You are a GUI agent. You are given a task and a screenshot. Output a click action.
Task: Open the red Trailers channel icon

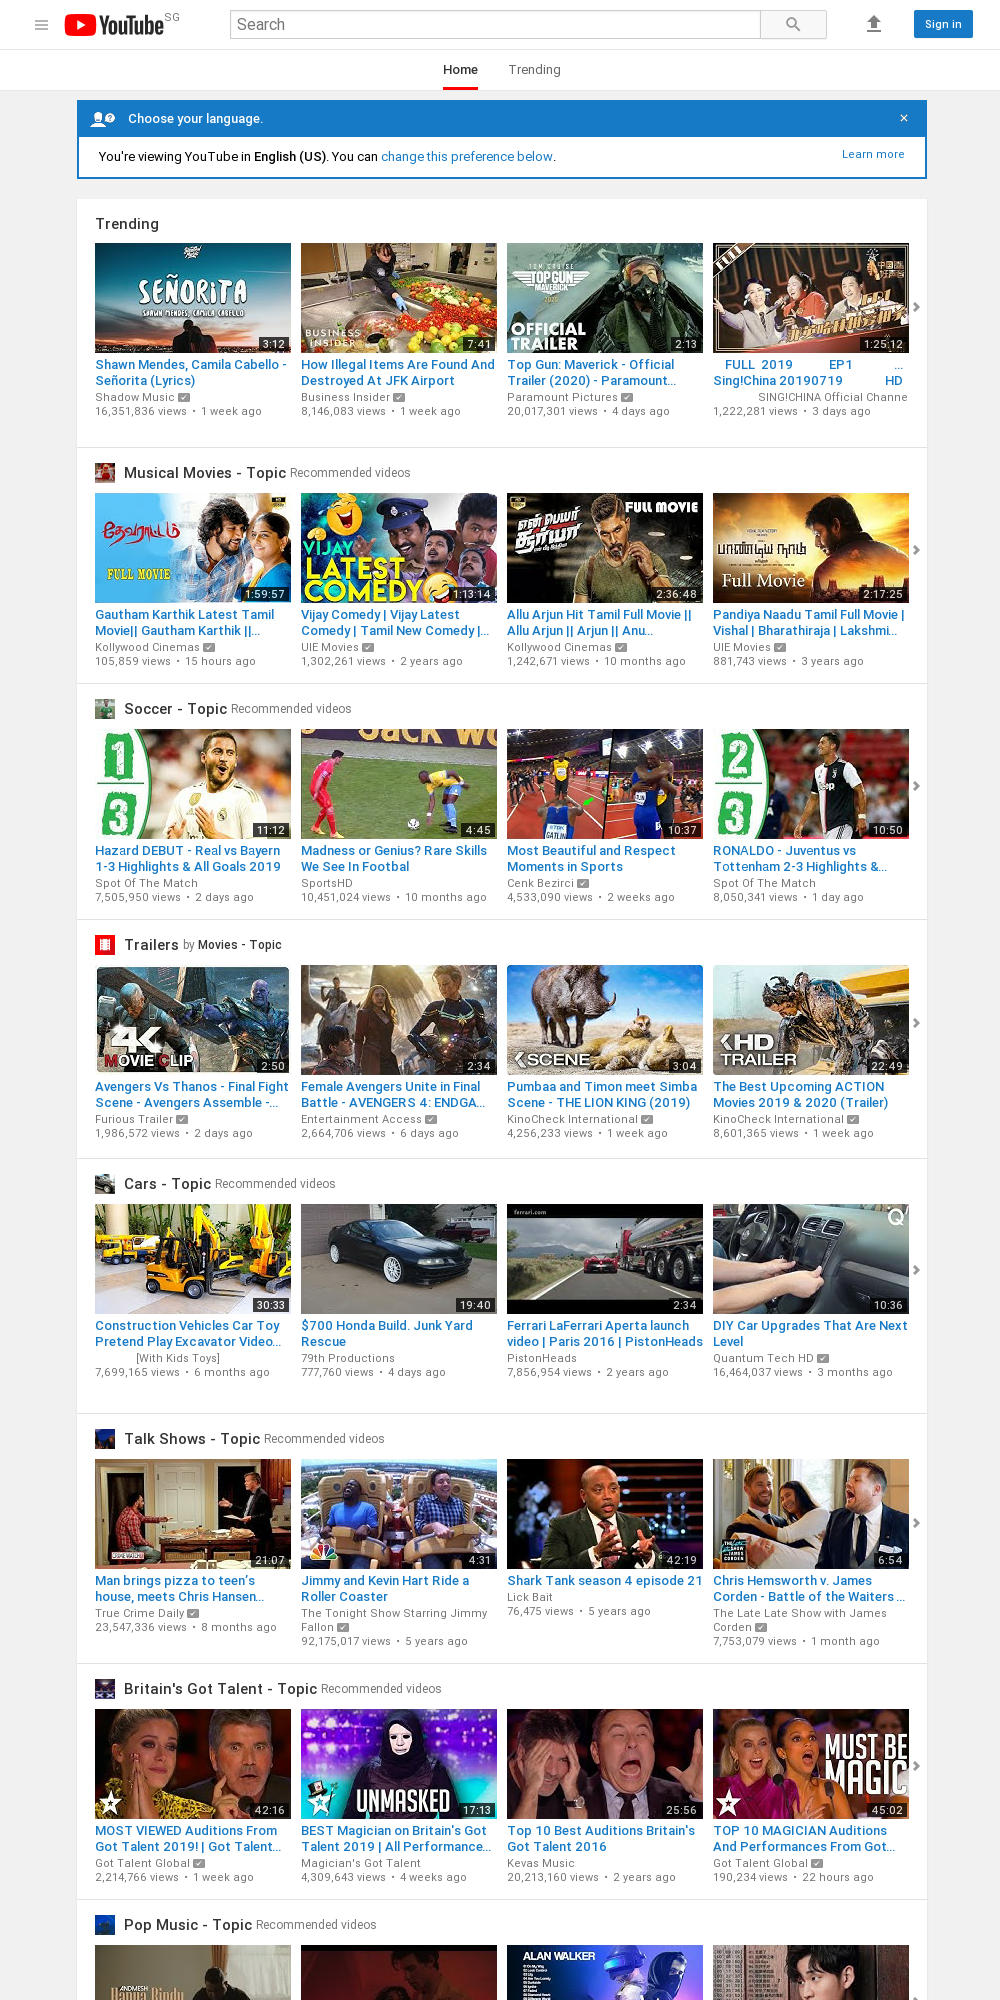coord(105,945)
